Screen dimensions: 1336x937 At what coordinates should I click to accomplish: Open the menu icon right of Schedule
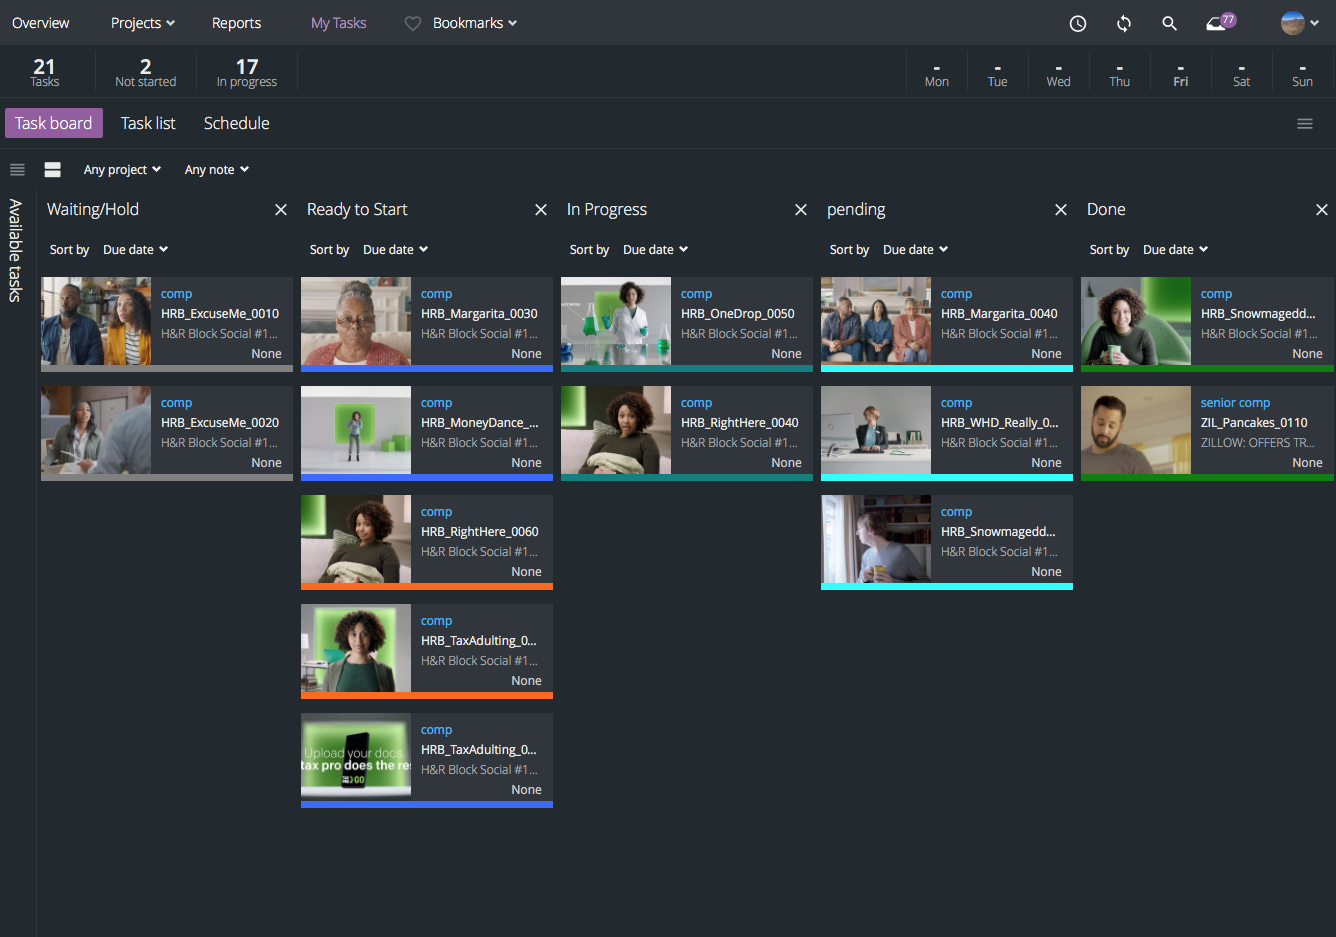[x=1304, y=123]
